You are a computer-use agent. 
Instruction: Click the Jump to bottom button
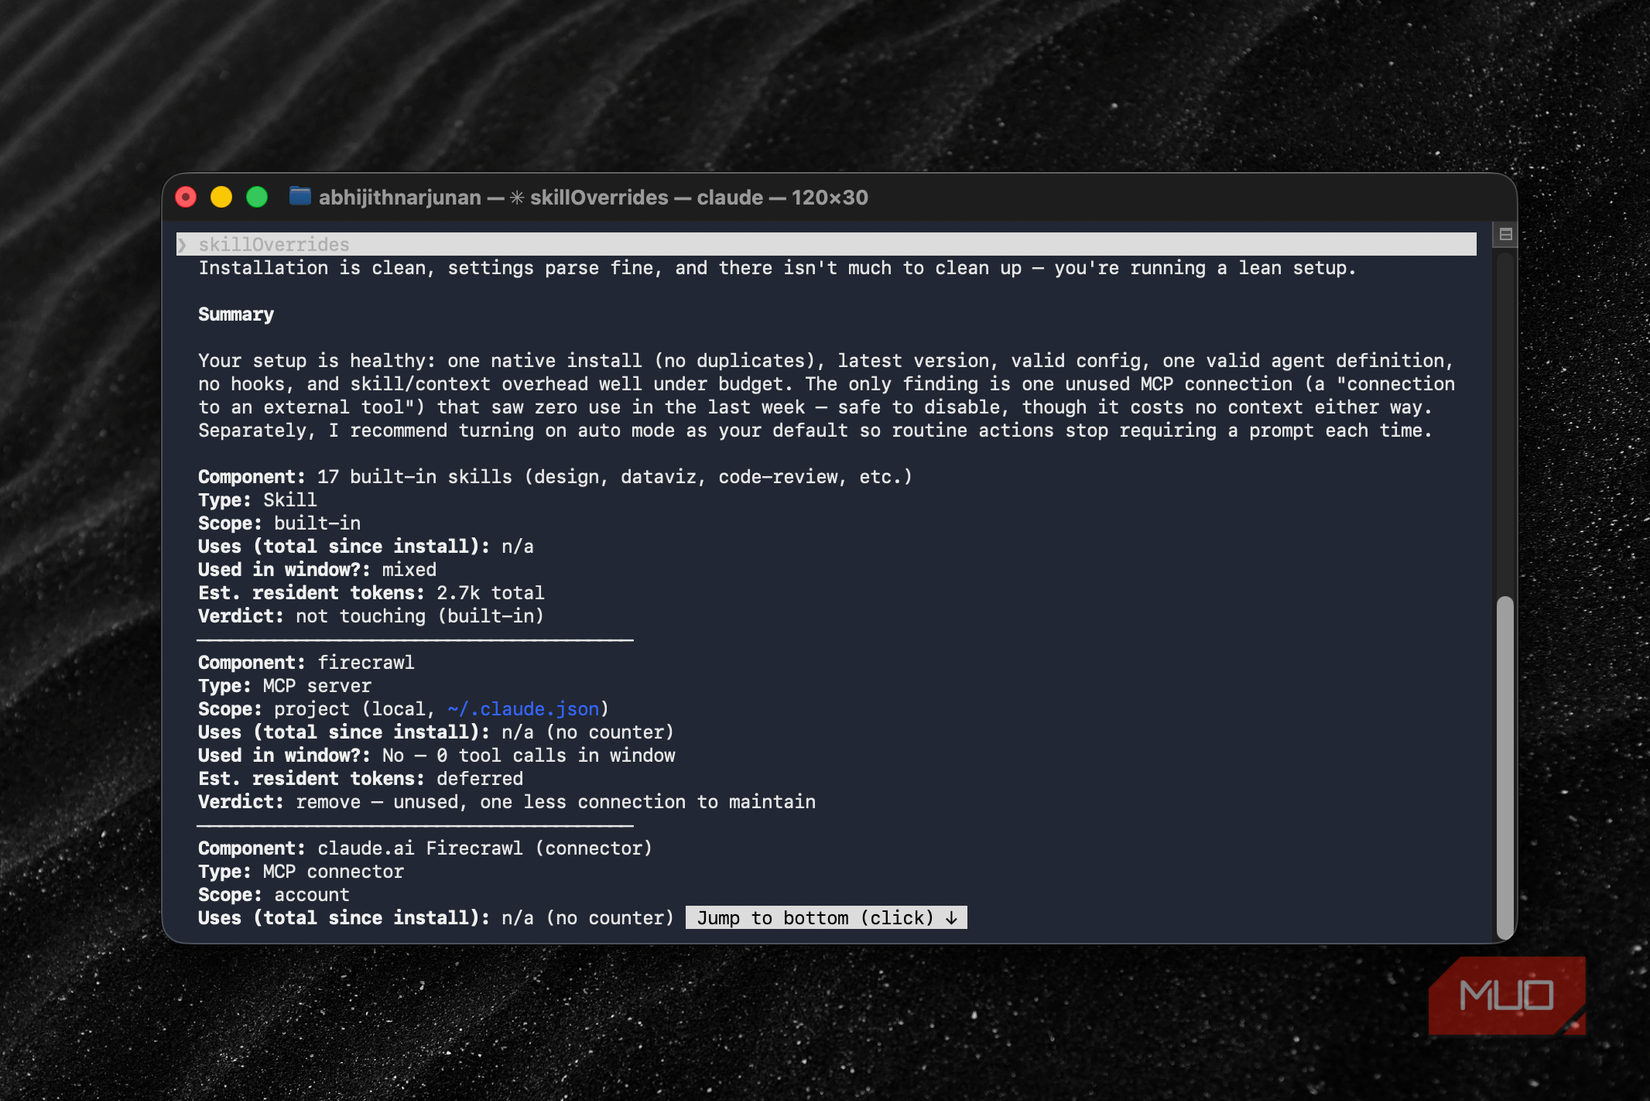(x=826, y=918)
